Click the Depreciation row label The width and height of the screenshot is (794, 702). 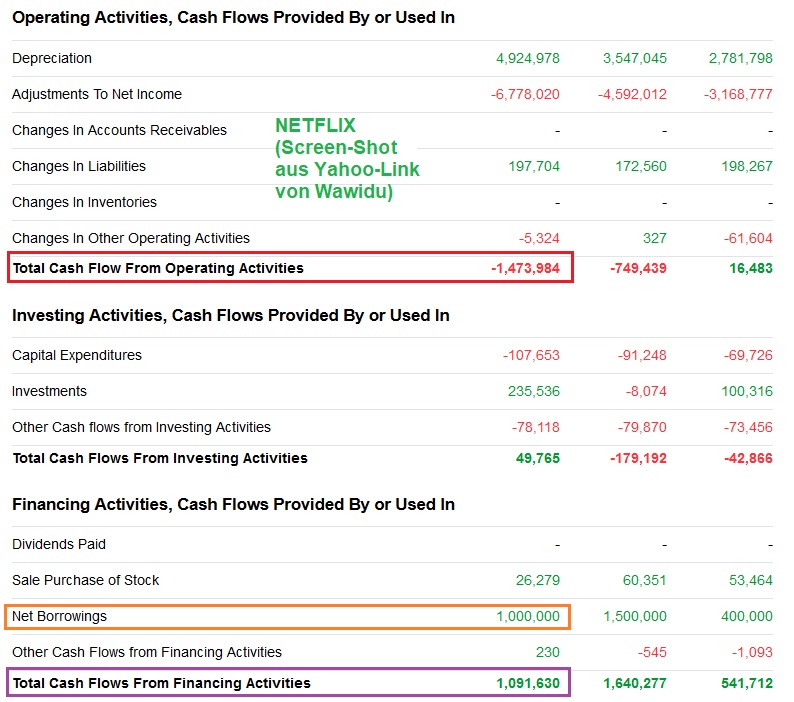pos(52,58)
